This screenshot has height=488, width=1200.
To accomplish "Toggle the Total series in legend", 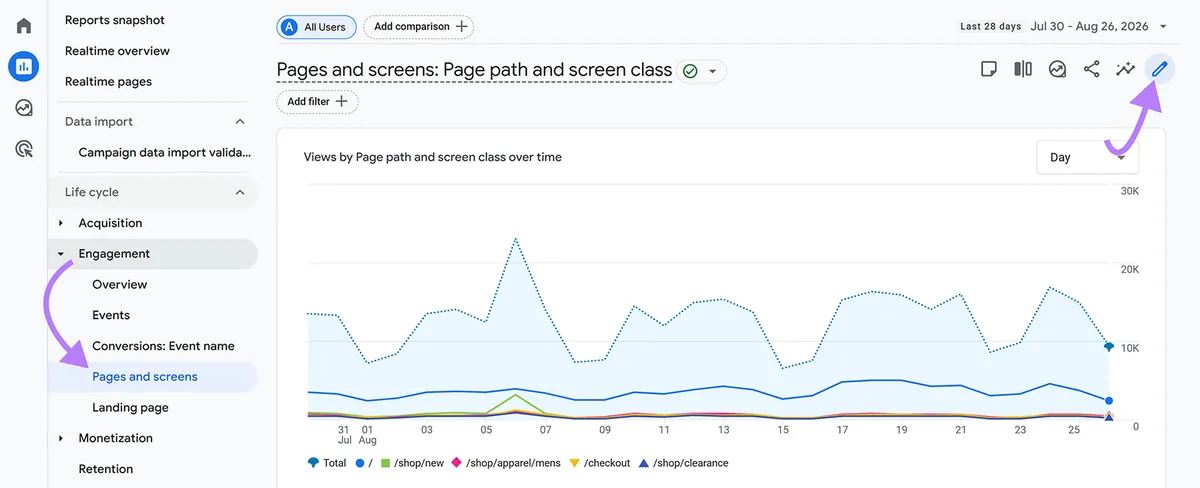I will tap(327, 463).
